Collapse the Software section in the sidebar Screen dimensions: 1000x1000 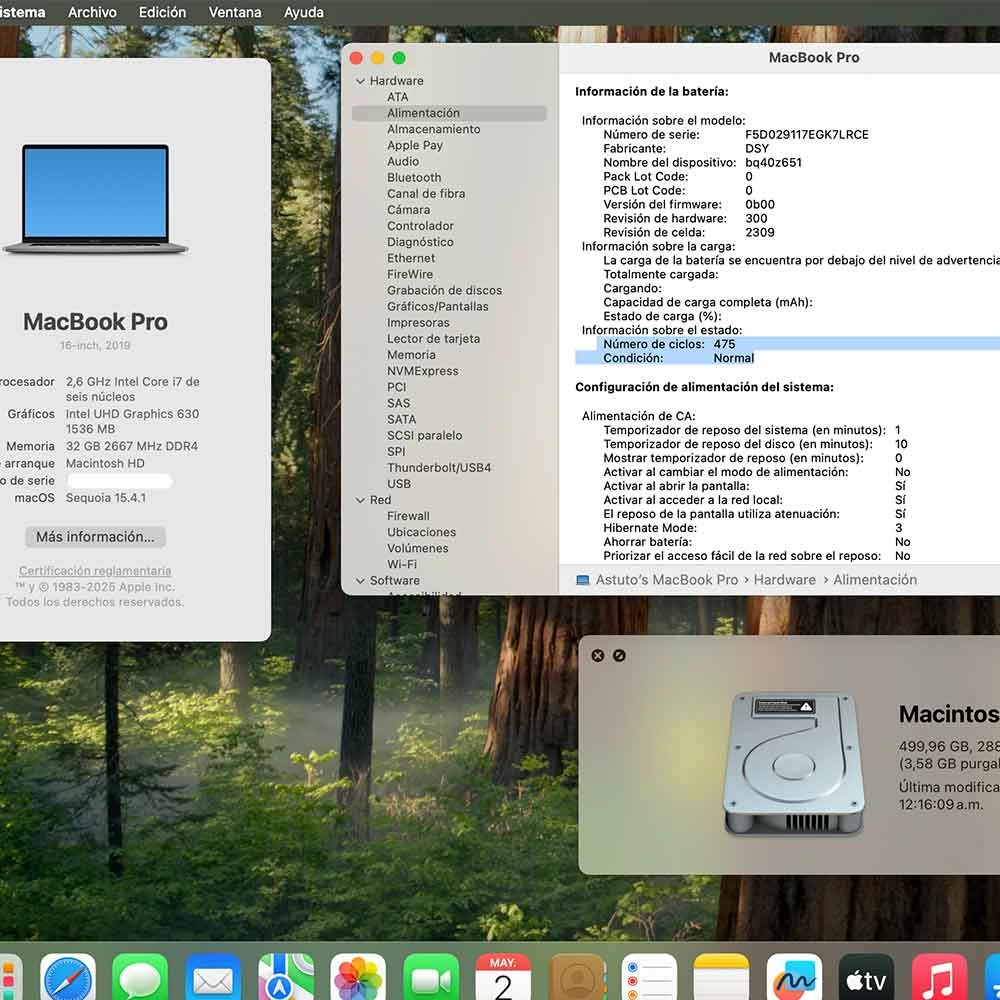click(x=360, y=581)
